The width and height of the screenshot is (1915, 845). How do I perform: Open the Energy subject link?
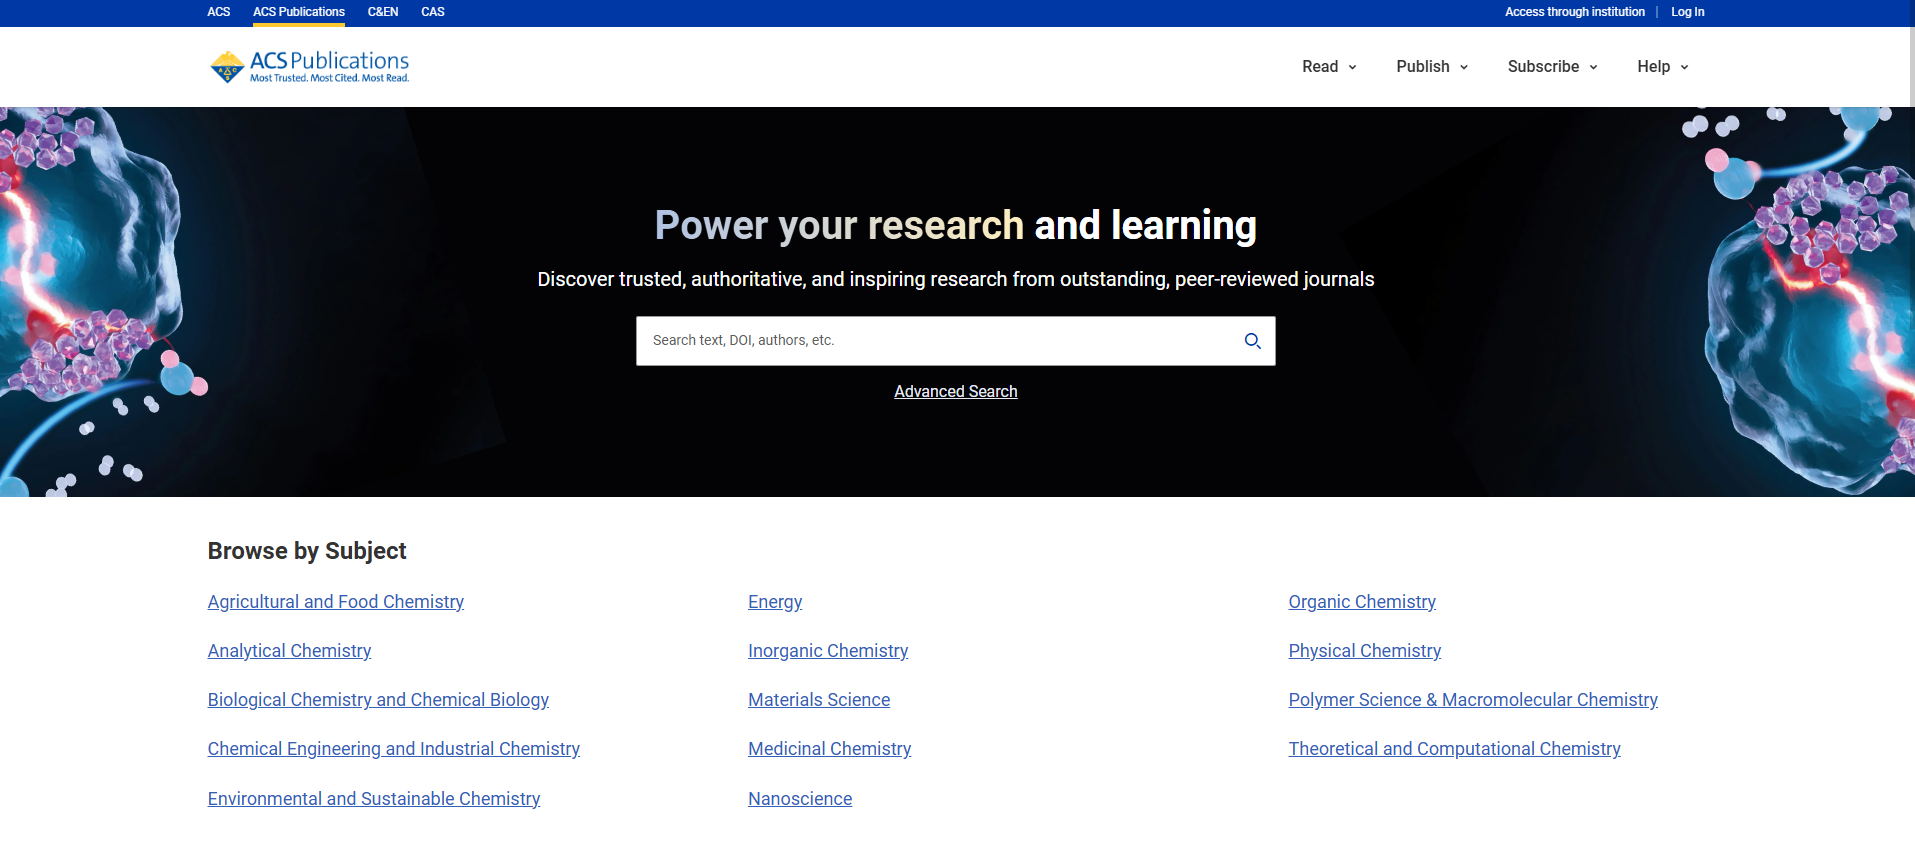[775, 602]
